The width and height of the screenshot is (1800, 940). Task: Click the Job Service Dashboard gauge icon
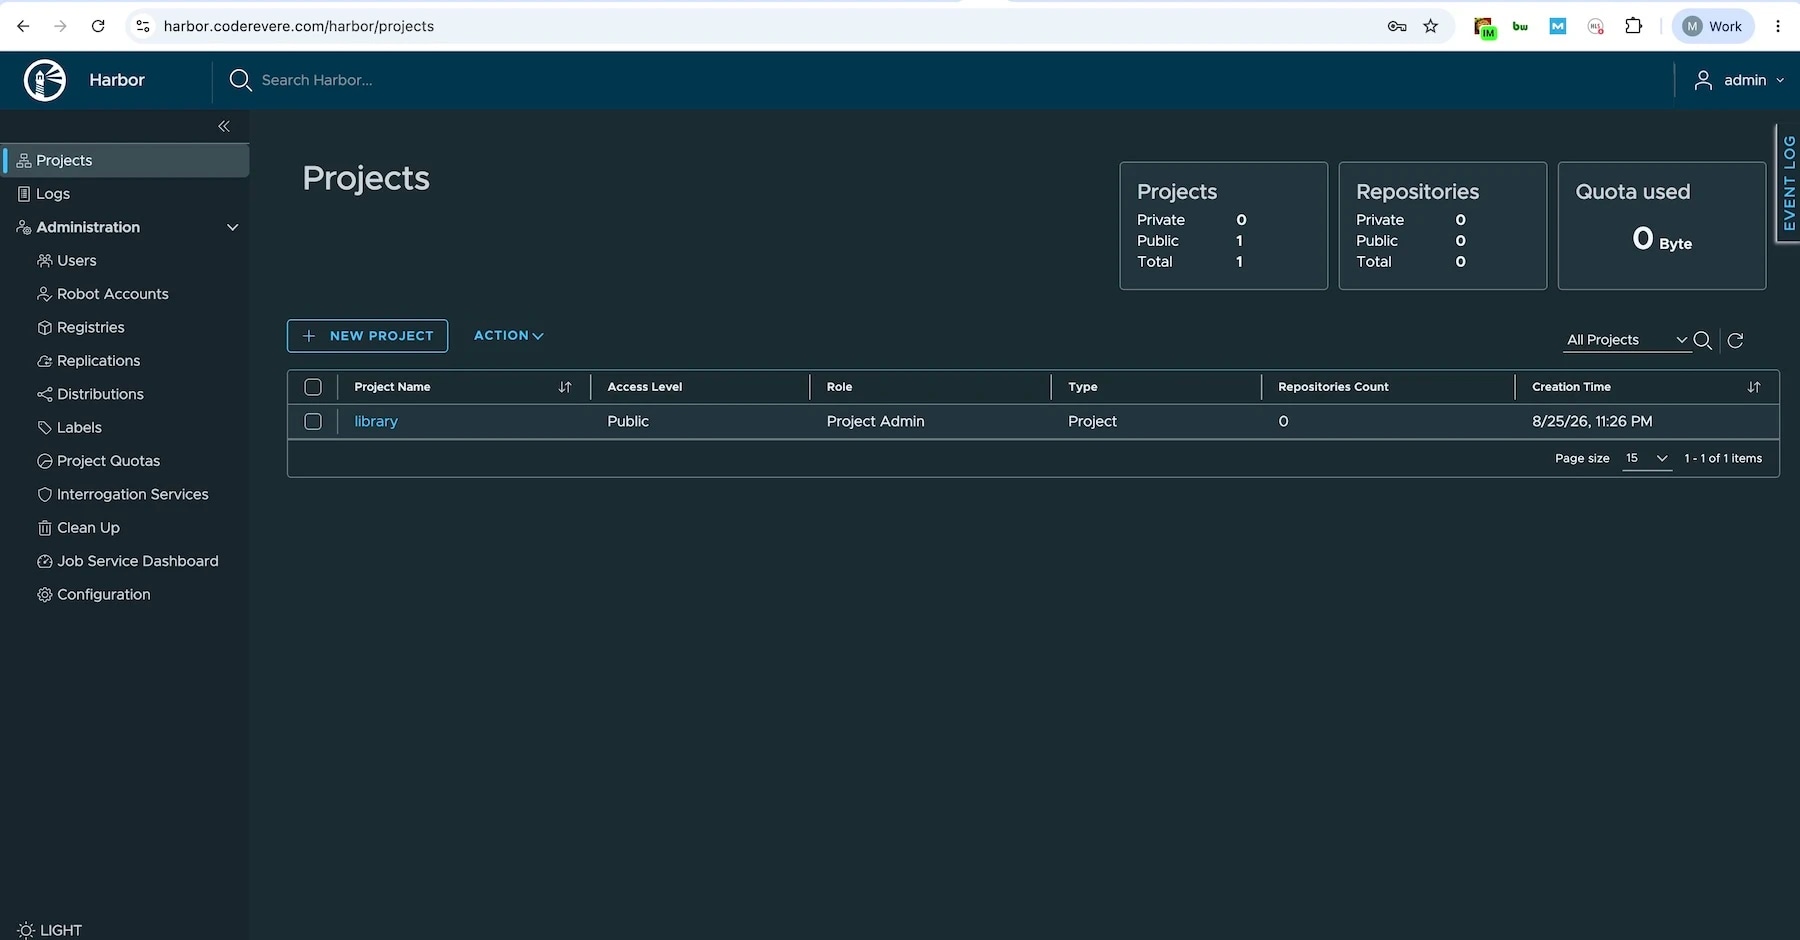tap(44, 561)
